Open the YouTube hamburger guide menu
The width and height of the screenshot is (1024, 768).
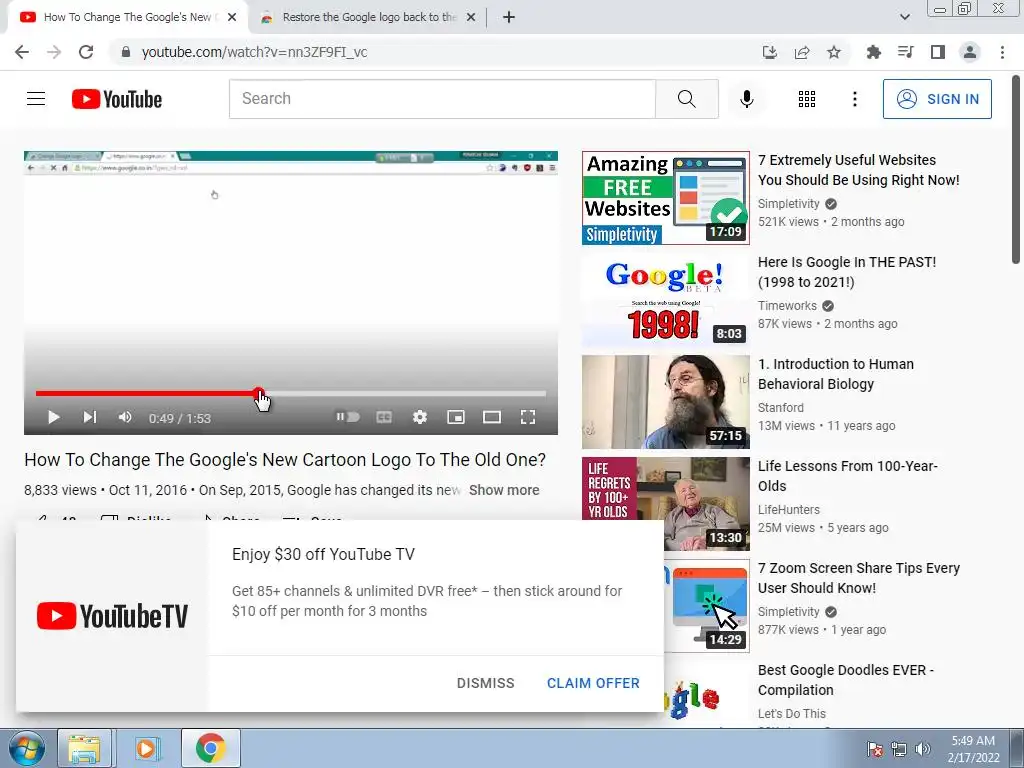click(36, 99)
